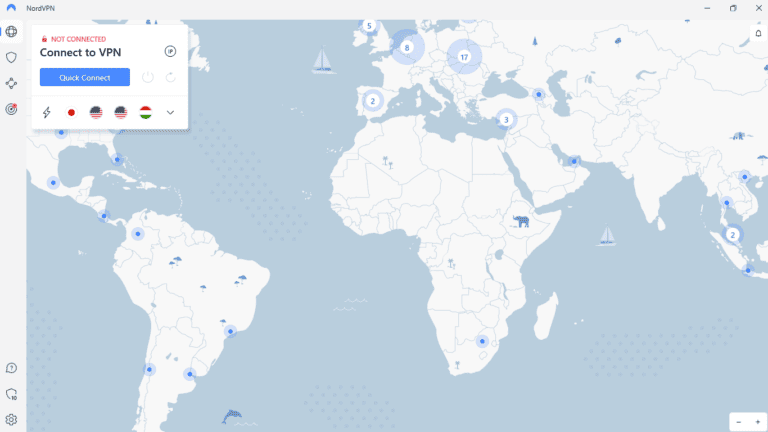
Task: Zoom out the map with minus button
Action: coord(739,422)
